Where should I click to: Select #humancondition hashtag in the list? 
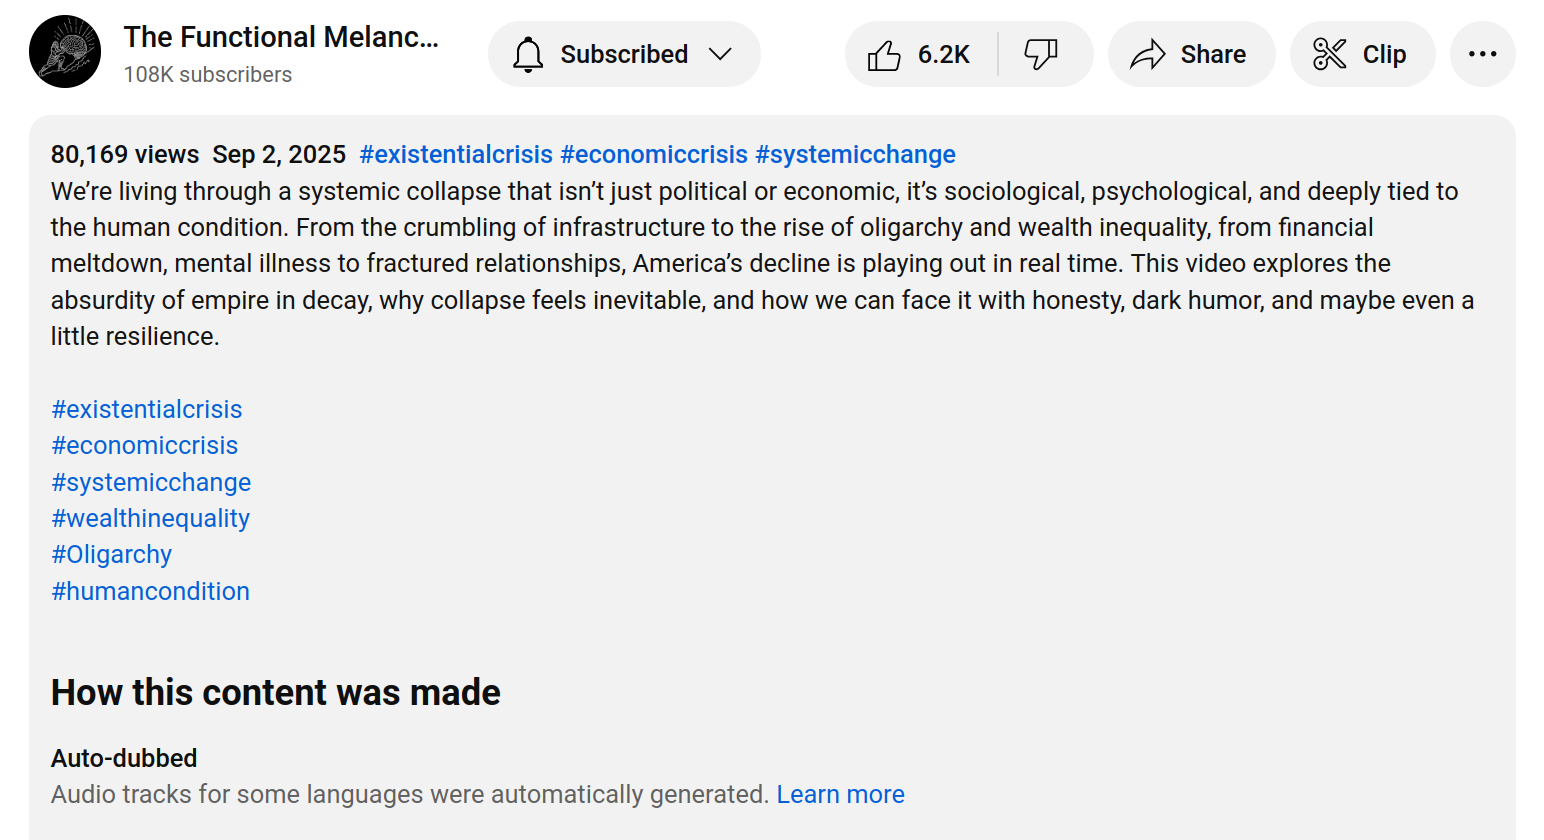point(151,591)
